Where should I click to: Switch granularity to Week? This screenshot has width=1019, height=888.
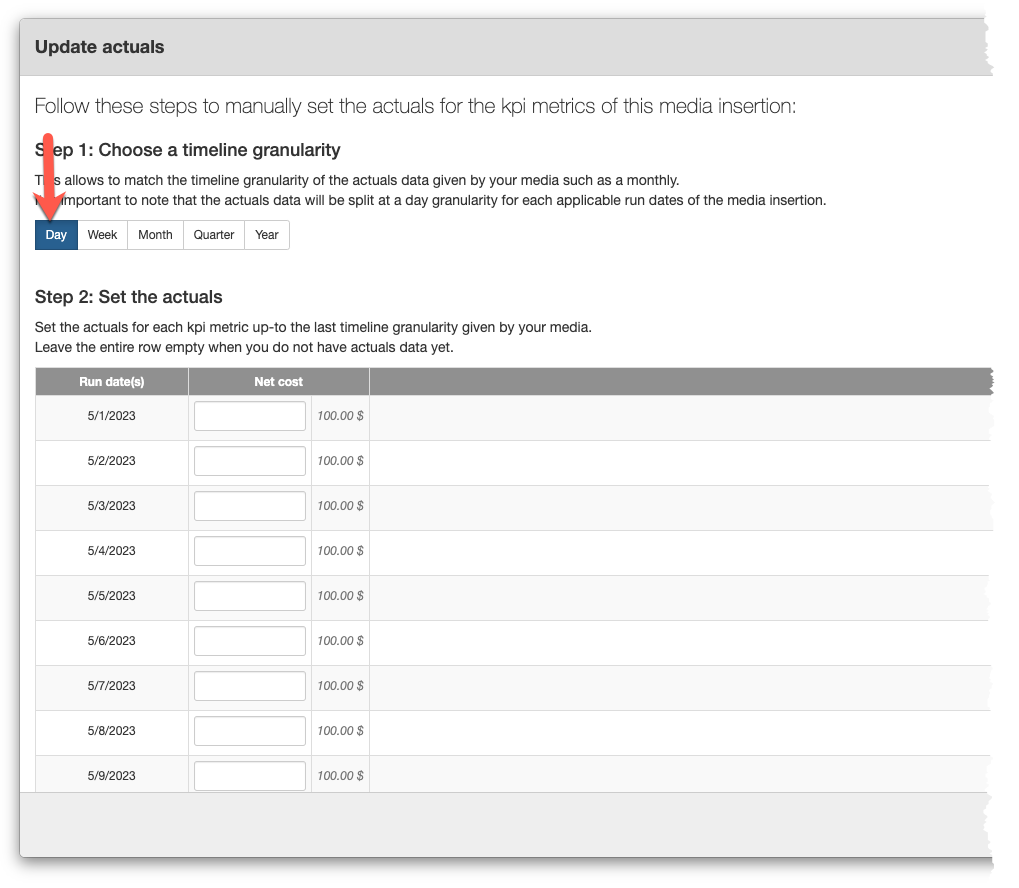point(101,234)
